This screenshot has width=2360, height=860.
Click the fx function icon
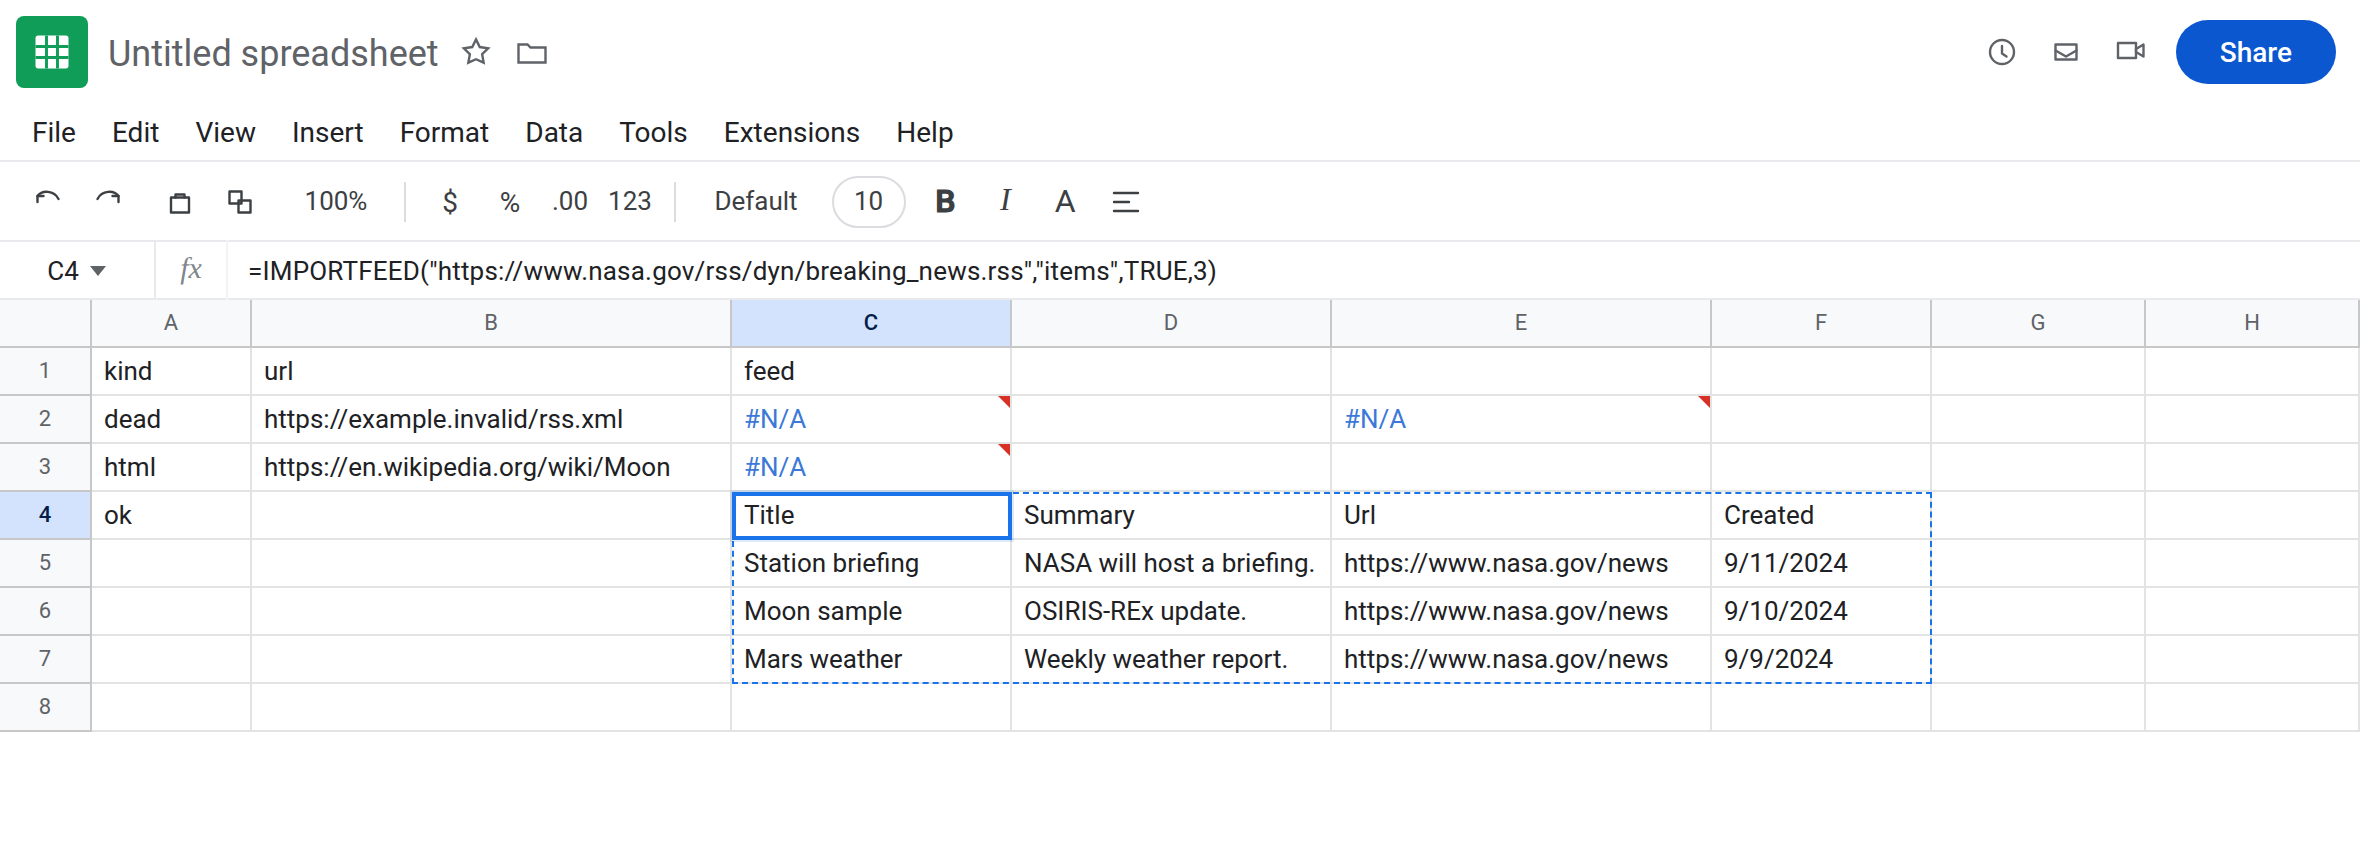(190, 270)
